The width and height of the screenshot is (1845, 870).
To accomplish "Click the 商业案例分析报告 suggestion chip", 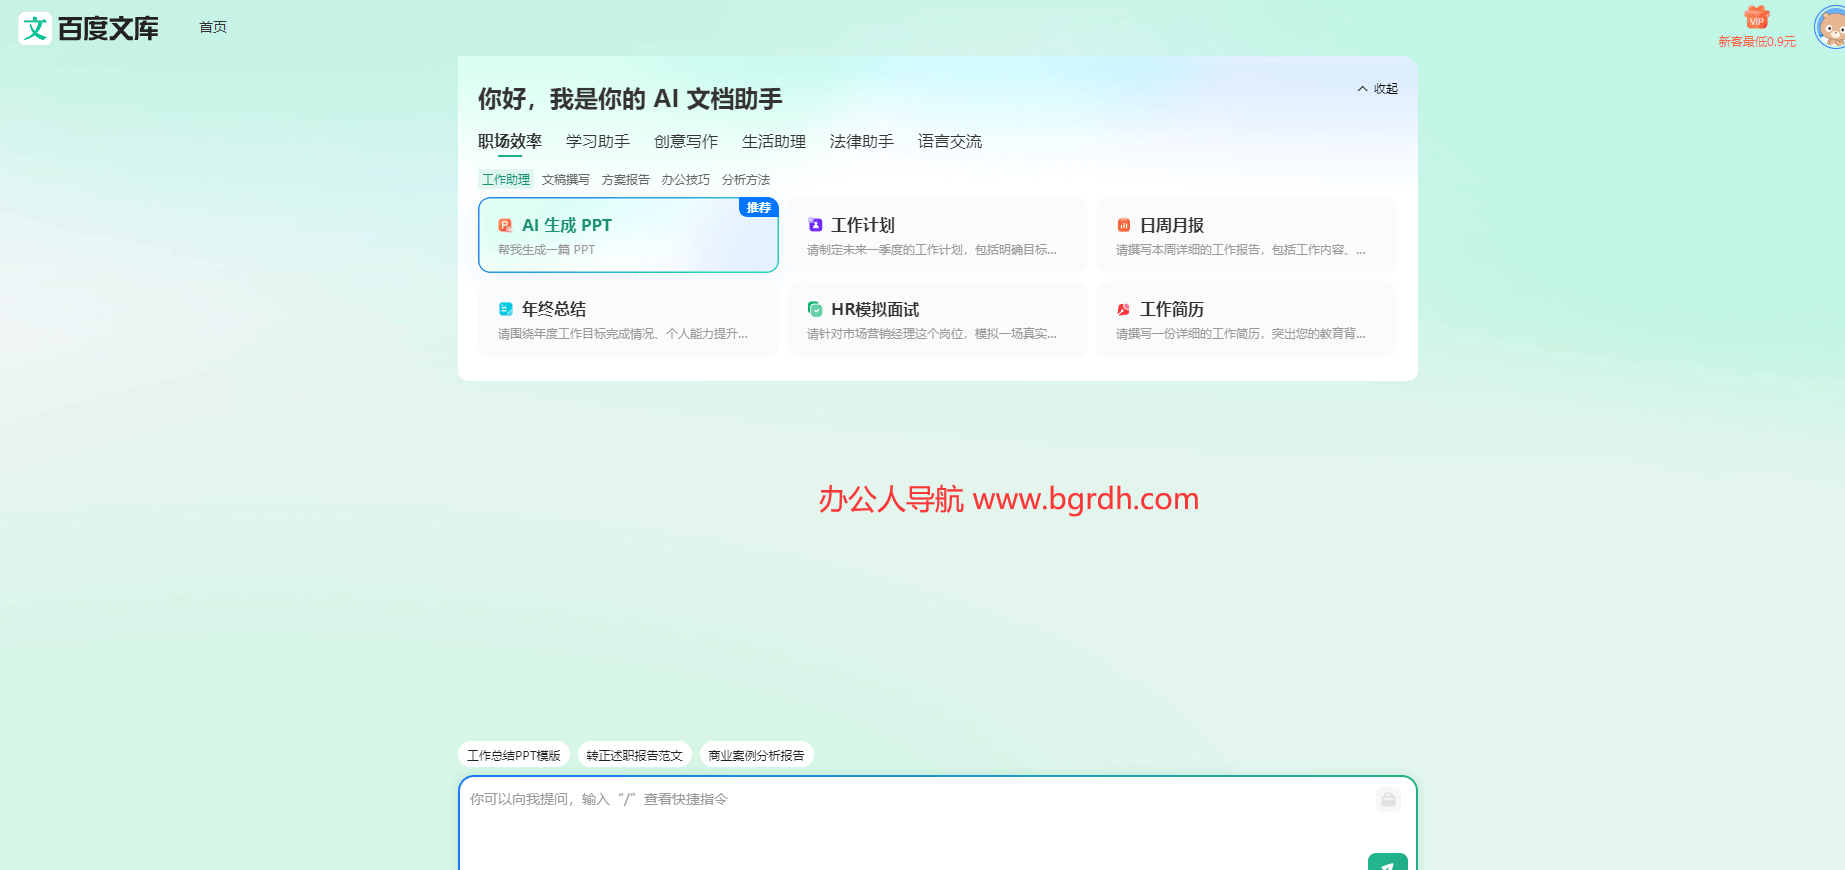I will (757, 755).
